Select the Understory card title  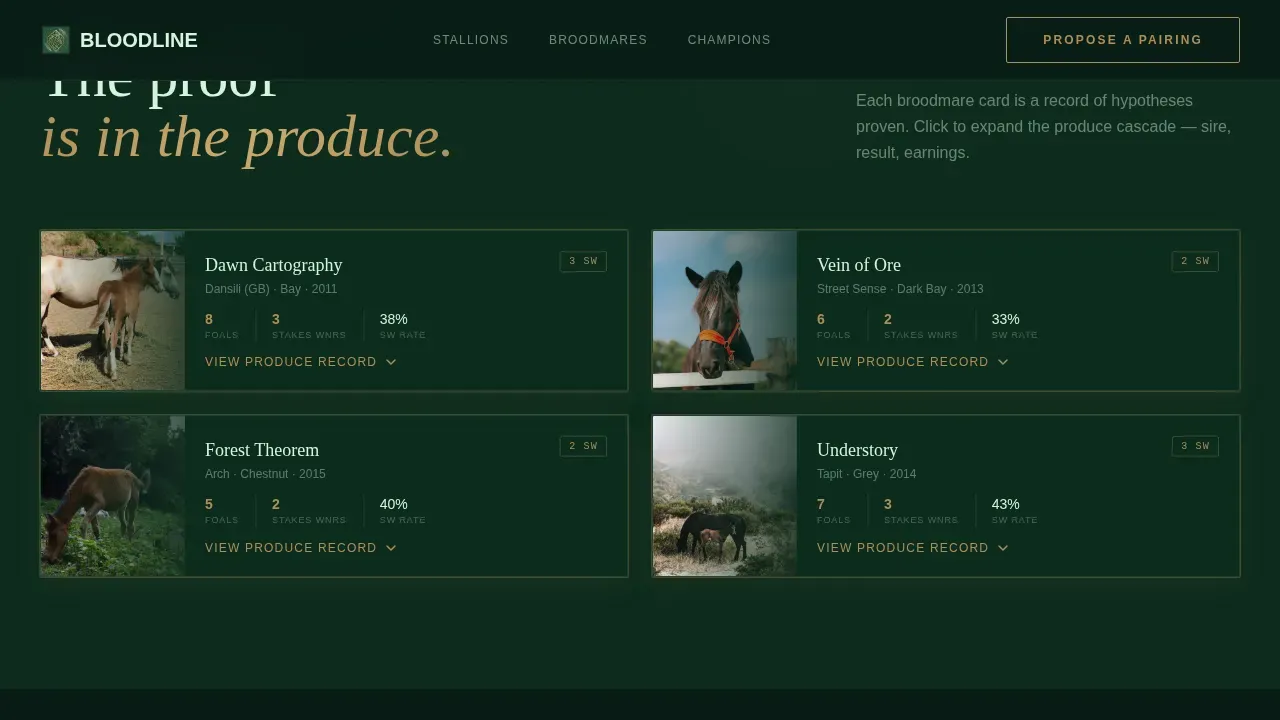tap(857, 450)
